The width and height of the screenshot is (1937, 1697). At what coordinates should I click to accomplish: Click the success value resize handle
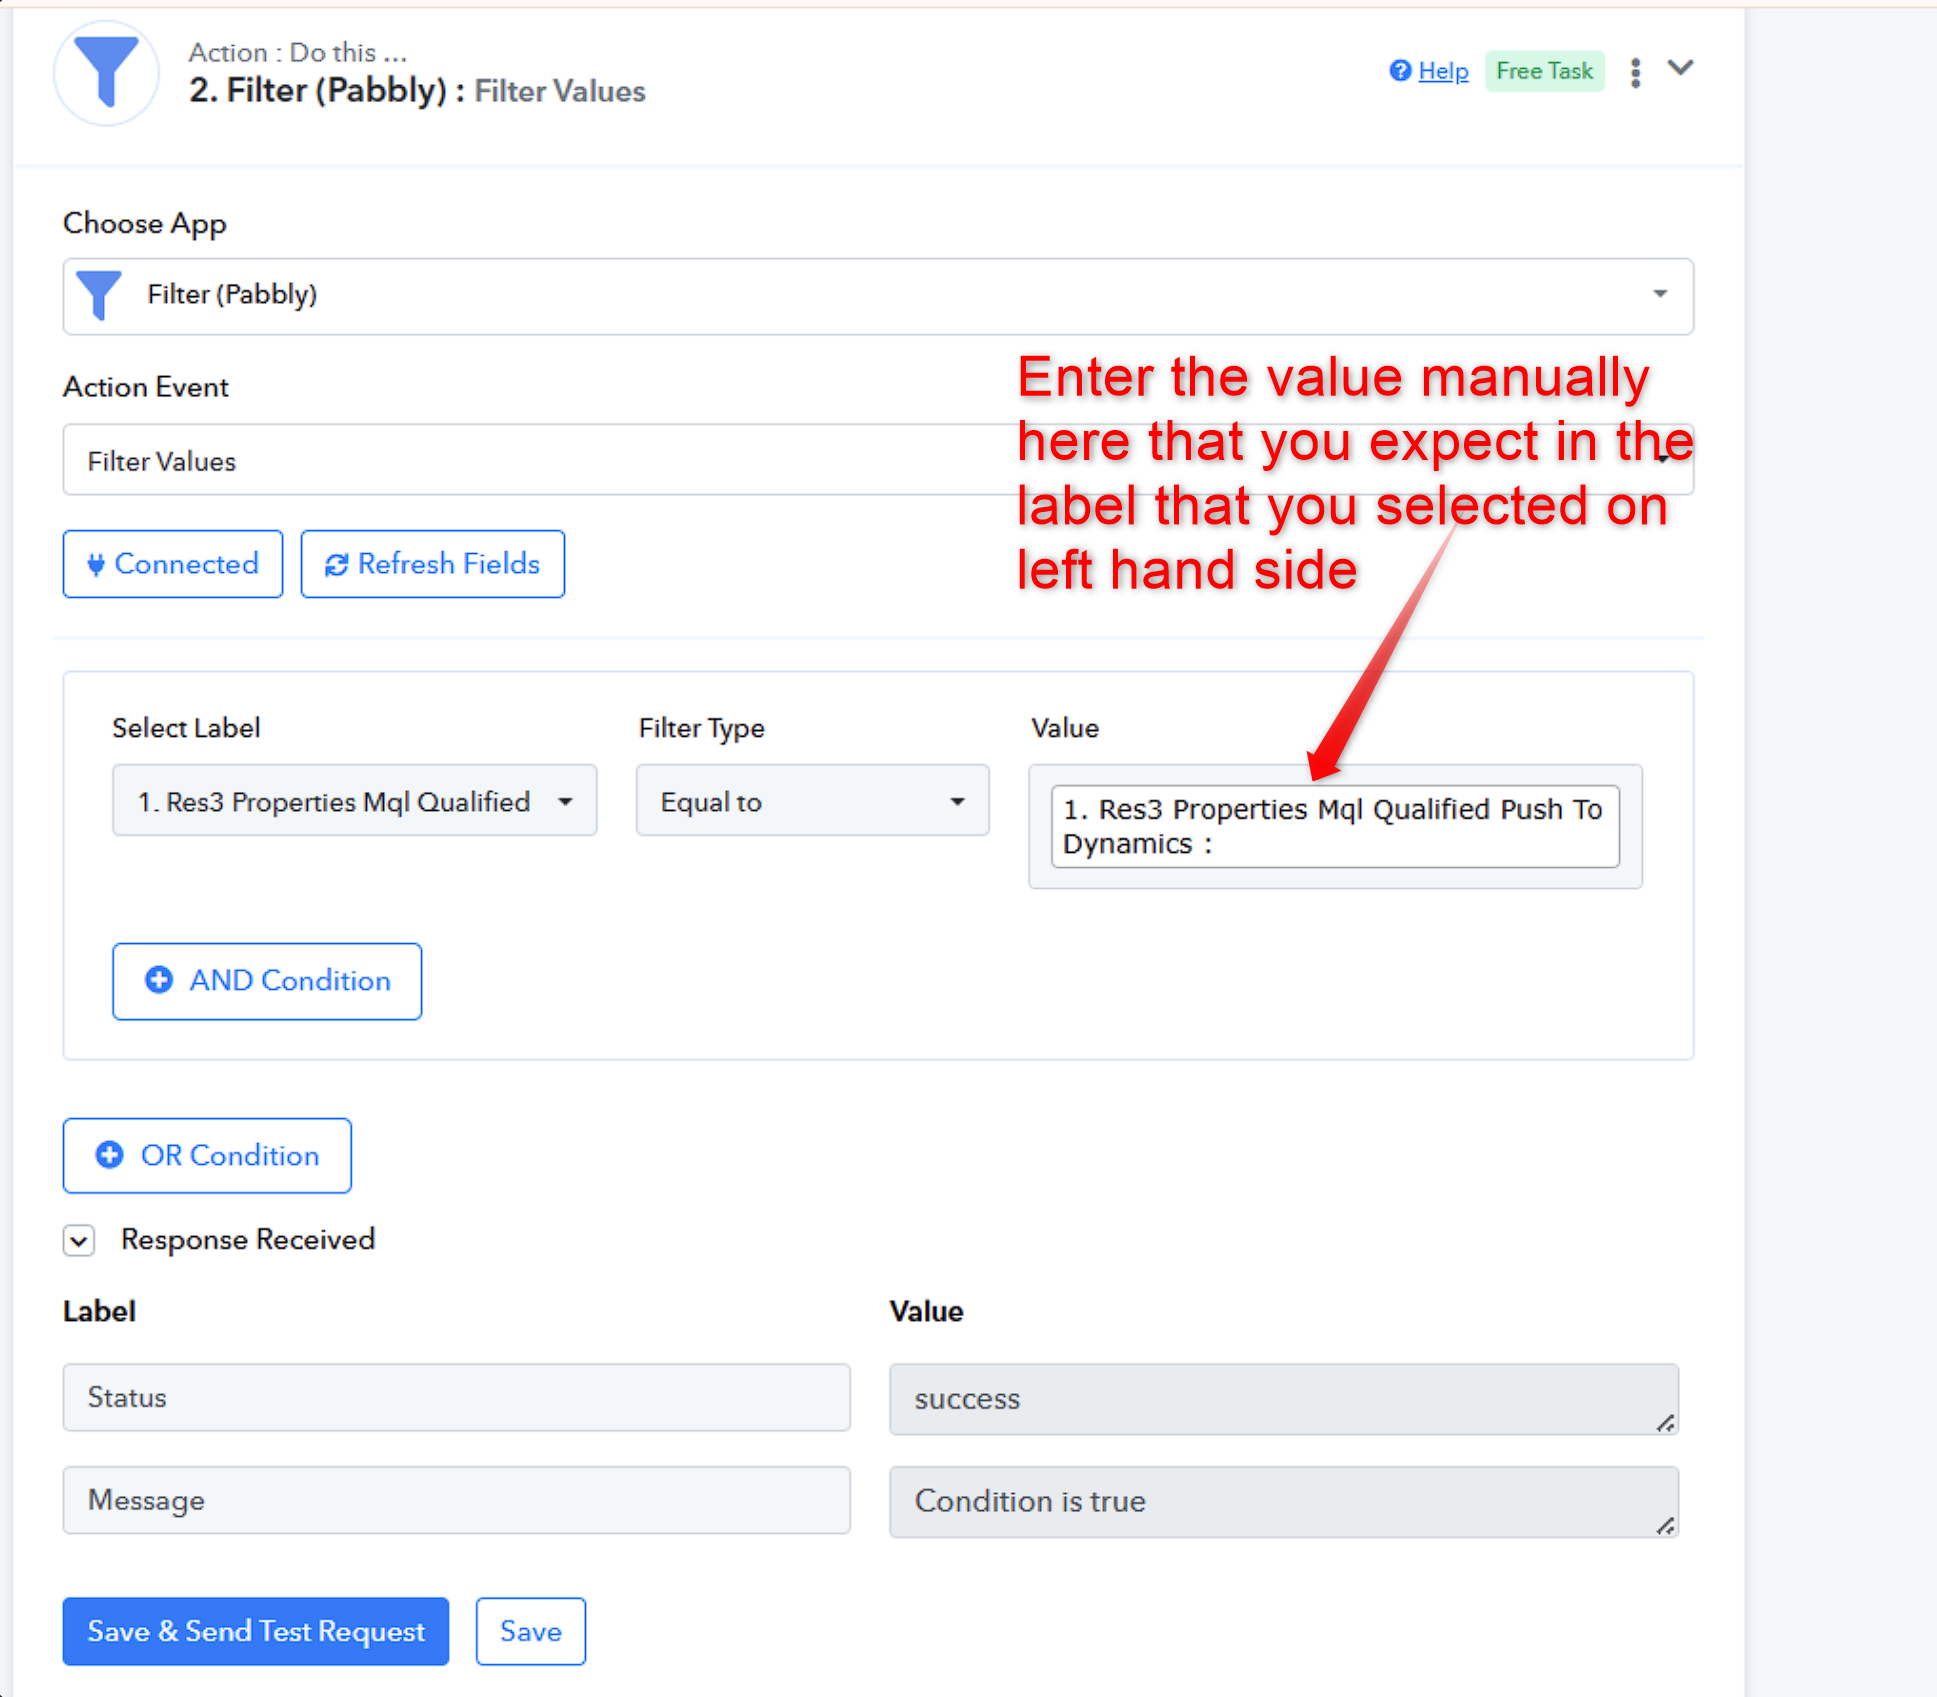tap(1664, 1423)
